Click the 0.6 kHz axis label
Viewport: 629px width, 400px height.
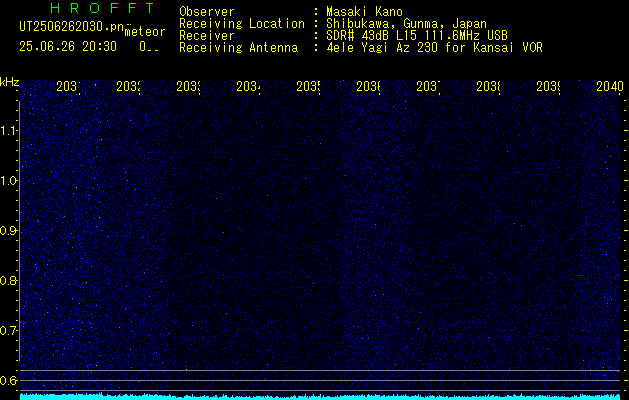coord(9,380)
